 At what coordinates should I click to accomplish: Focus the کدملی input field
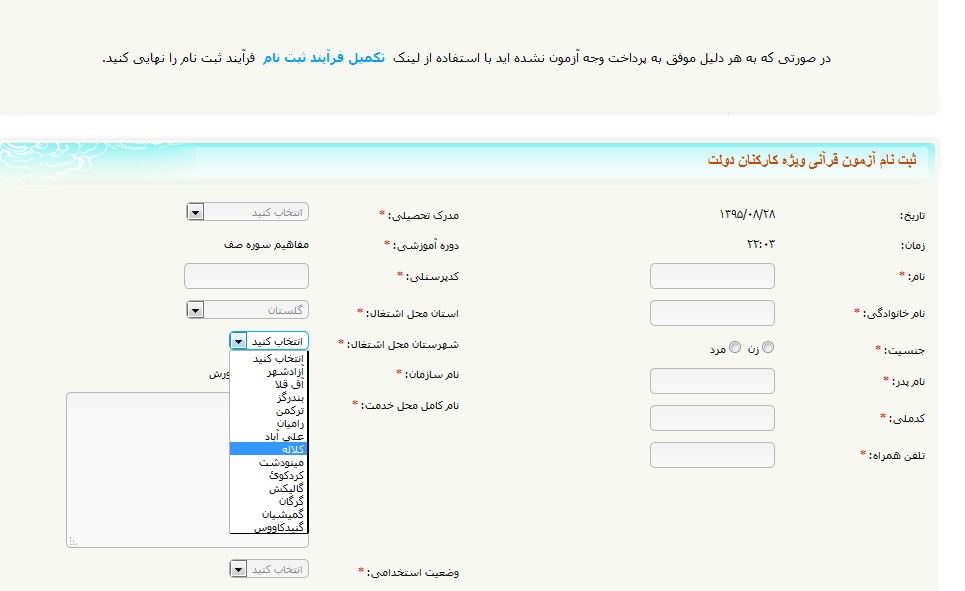[x=712, y=417]
